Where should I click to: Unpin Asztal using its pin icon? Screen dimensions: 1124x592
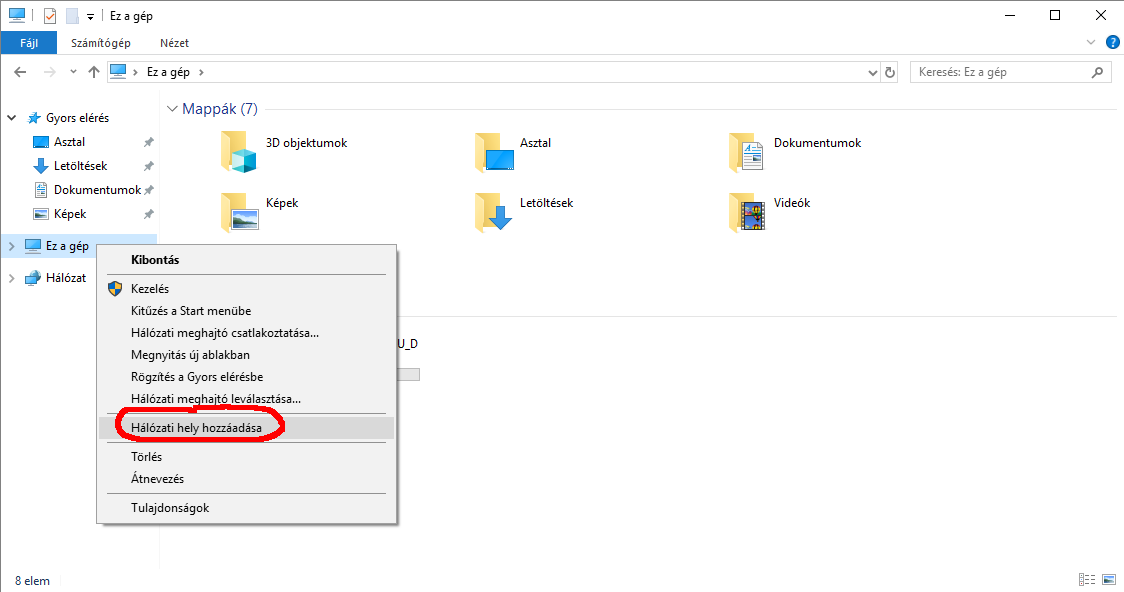tap(148, 142)
